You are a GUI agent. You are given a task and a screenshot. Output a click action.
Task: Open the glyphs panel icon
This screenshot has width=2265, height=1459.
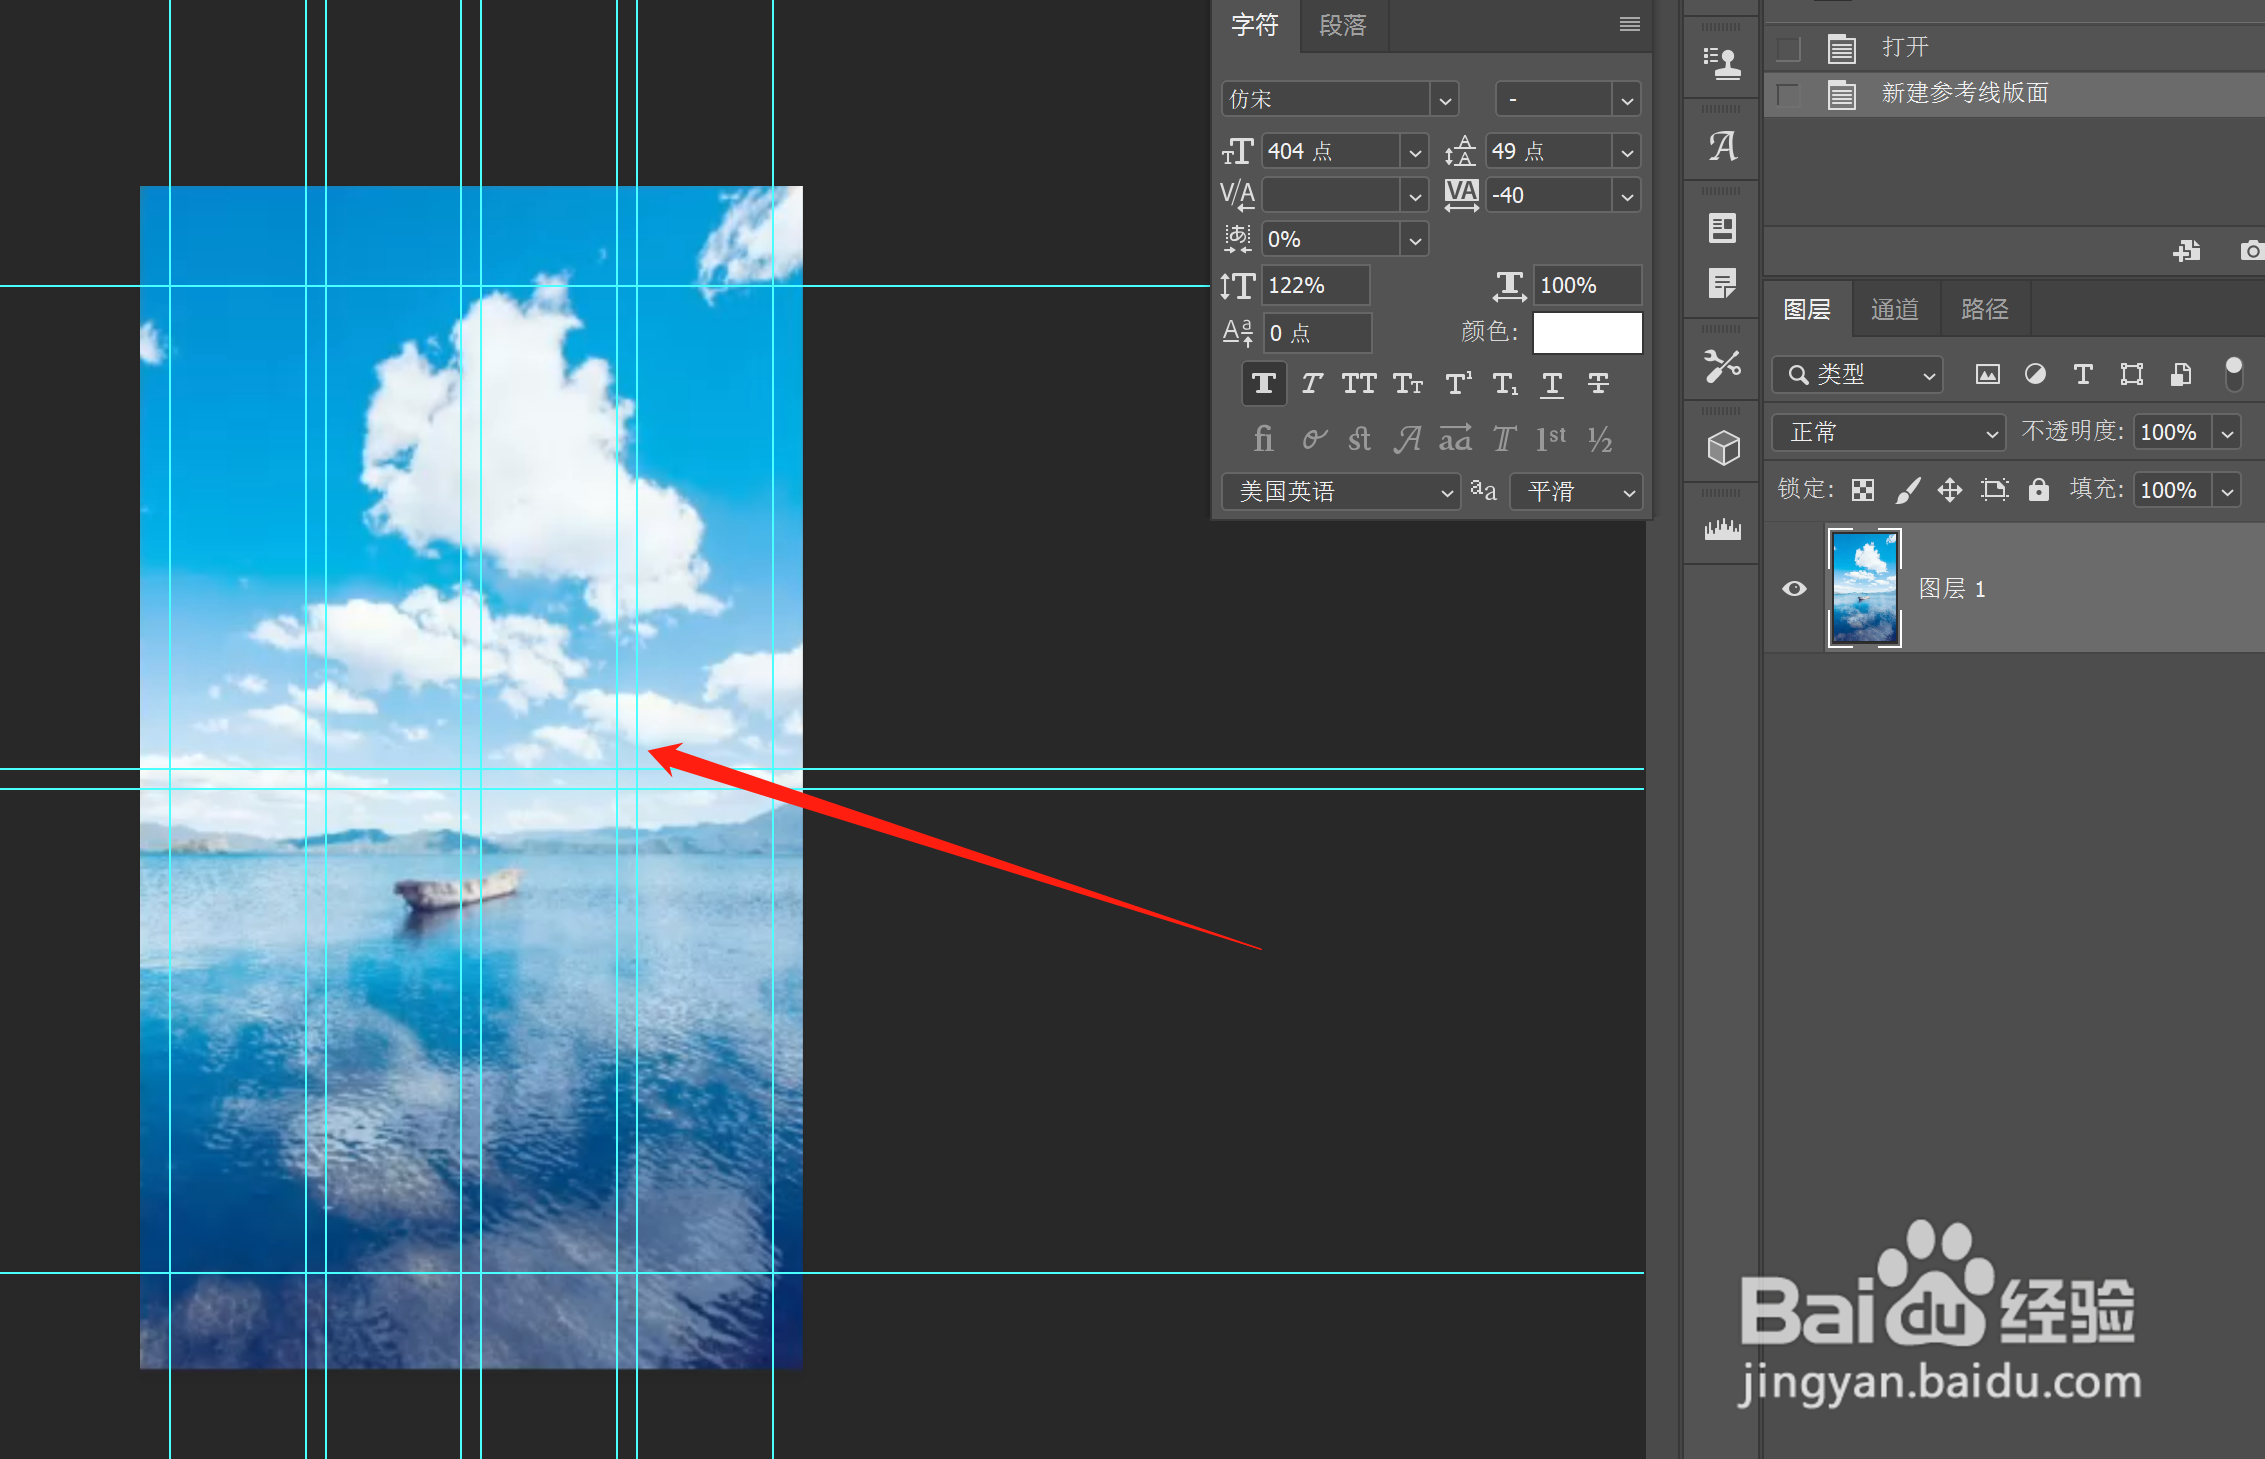(x=1722, y=147)
